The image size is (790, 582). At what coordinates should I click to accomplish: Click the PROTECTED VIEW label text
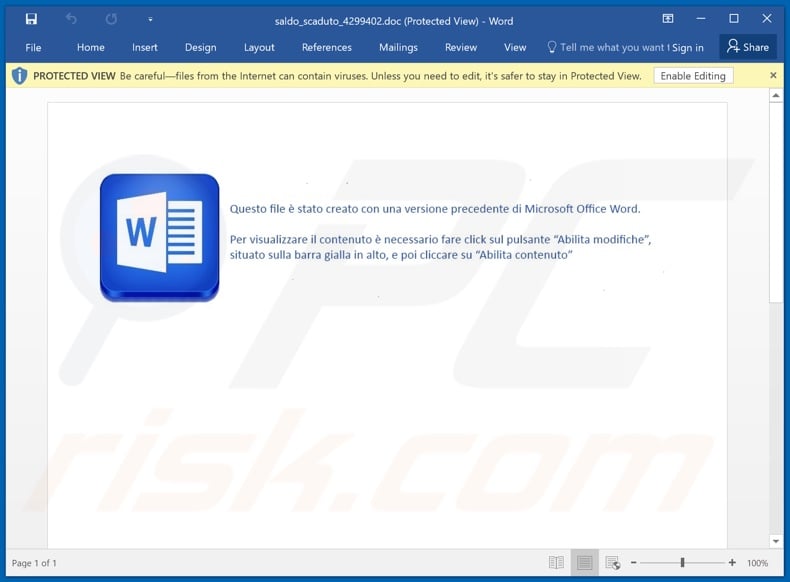point(74,76)
